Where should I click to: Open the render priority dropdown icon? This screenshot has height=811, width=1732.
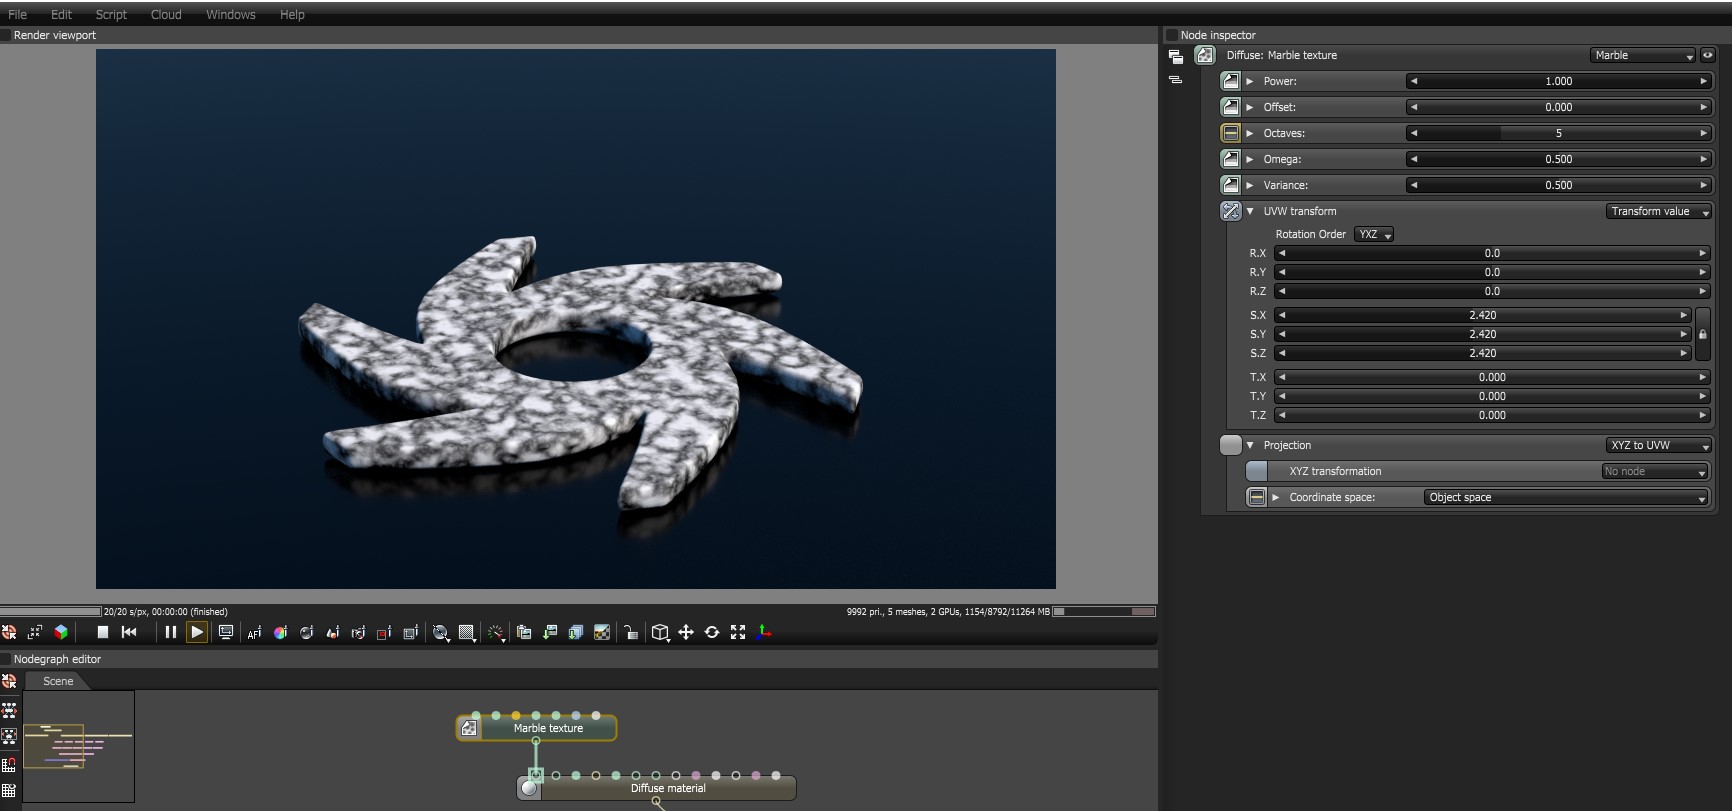point(496,633)
